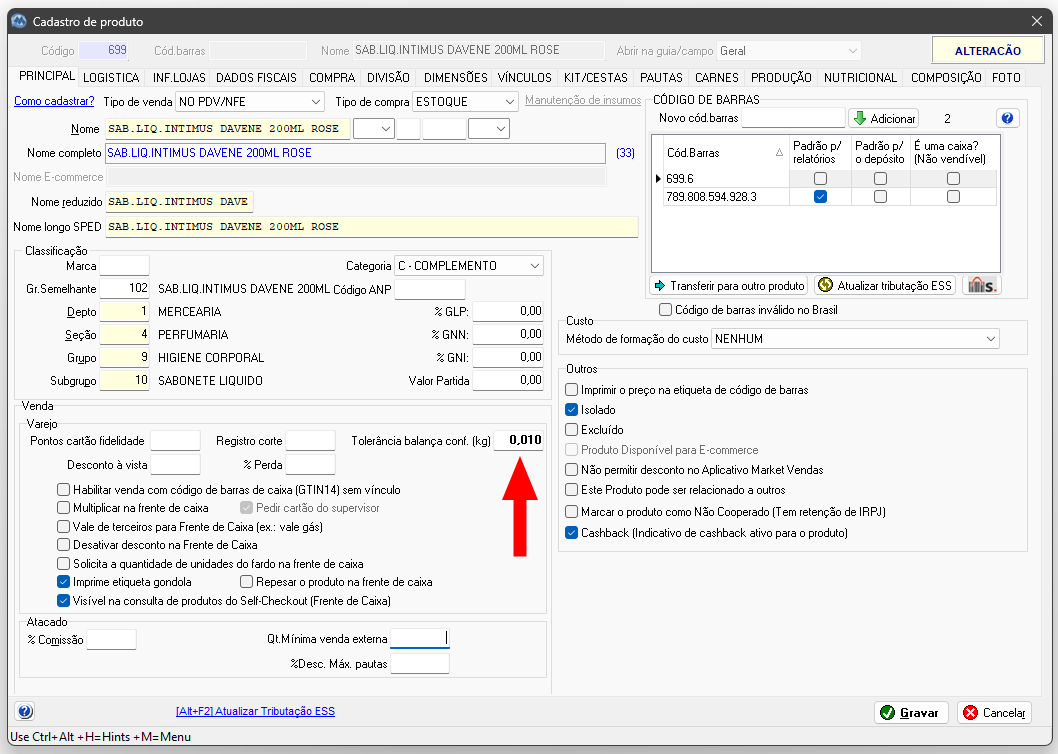
Task: Open the Como cadastrar? link
Action: (54, 101)
